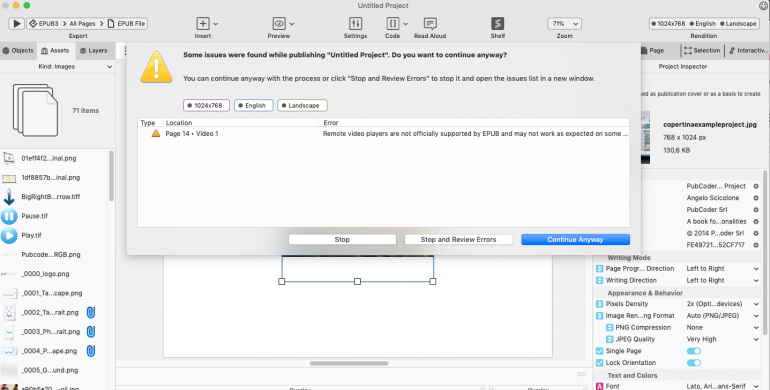Uncheck the Lock Orientation checkbox
The height and width of the screenshot is (390, 770).
[600, 363]
